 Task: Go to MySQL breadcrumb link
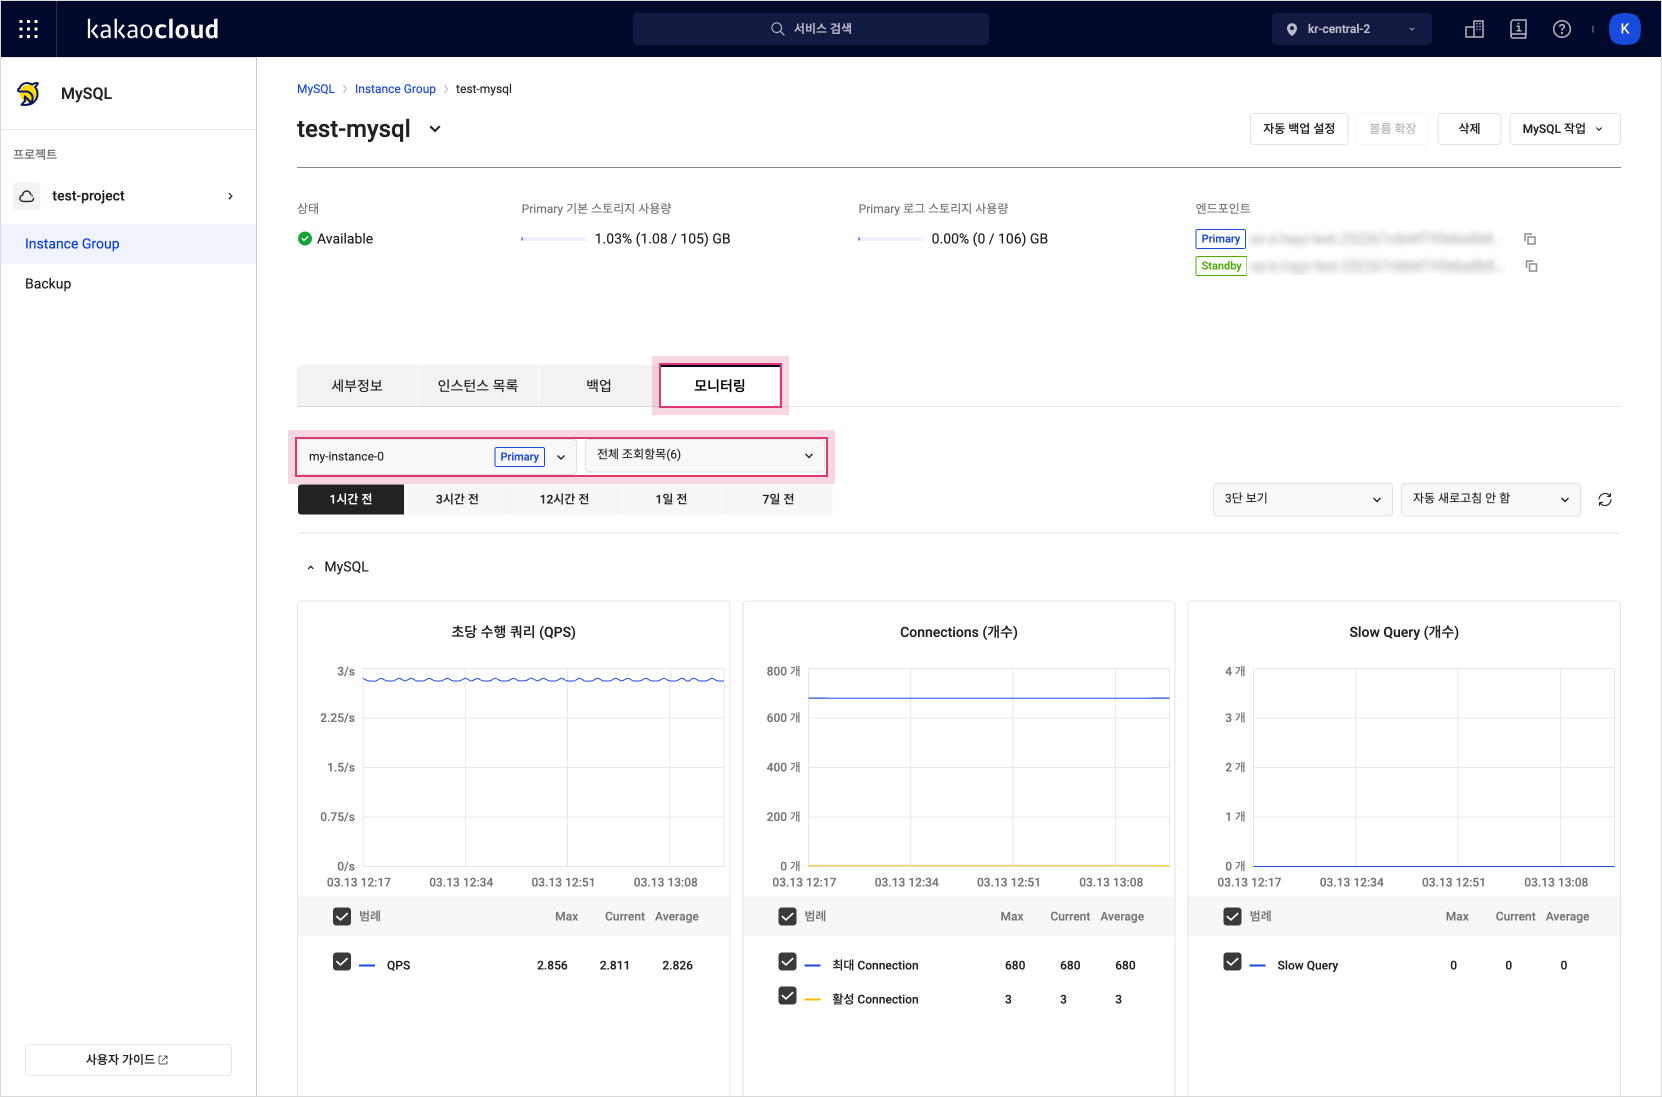pyautogui.click(x=316, y=89)
